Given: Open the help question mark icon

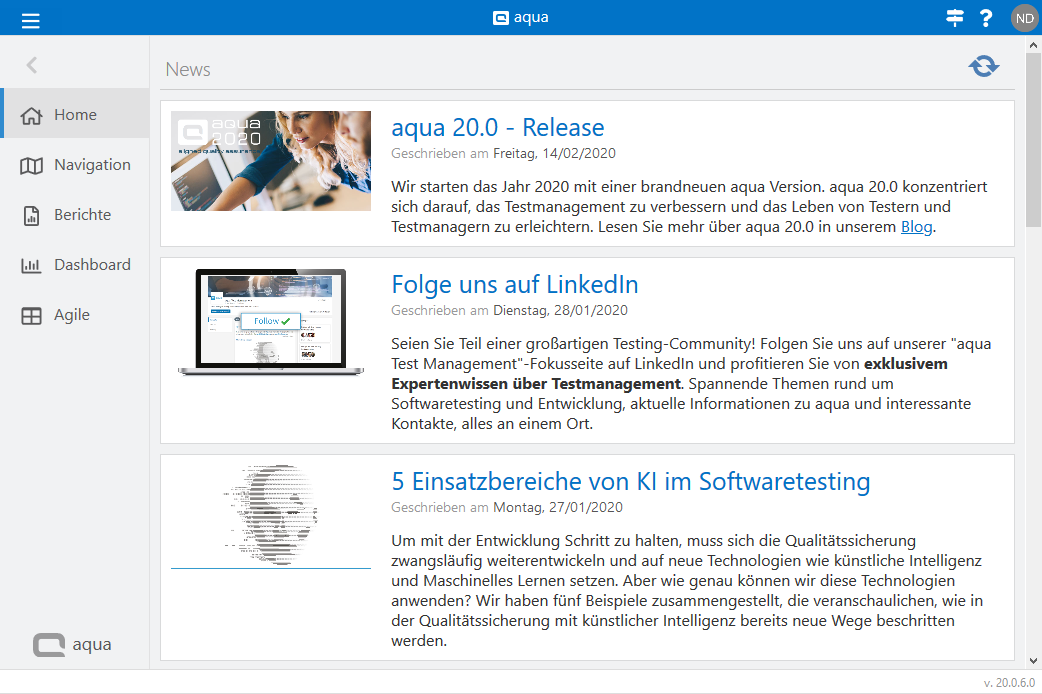Looking at the screenshot, I should click(x=986, y=17).
